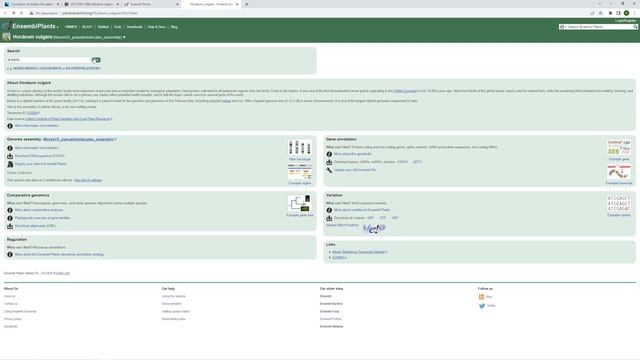
Task: Open the Ensembl Bacteria sister site link
Action: point(331,304)
